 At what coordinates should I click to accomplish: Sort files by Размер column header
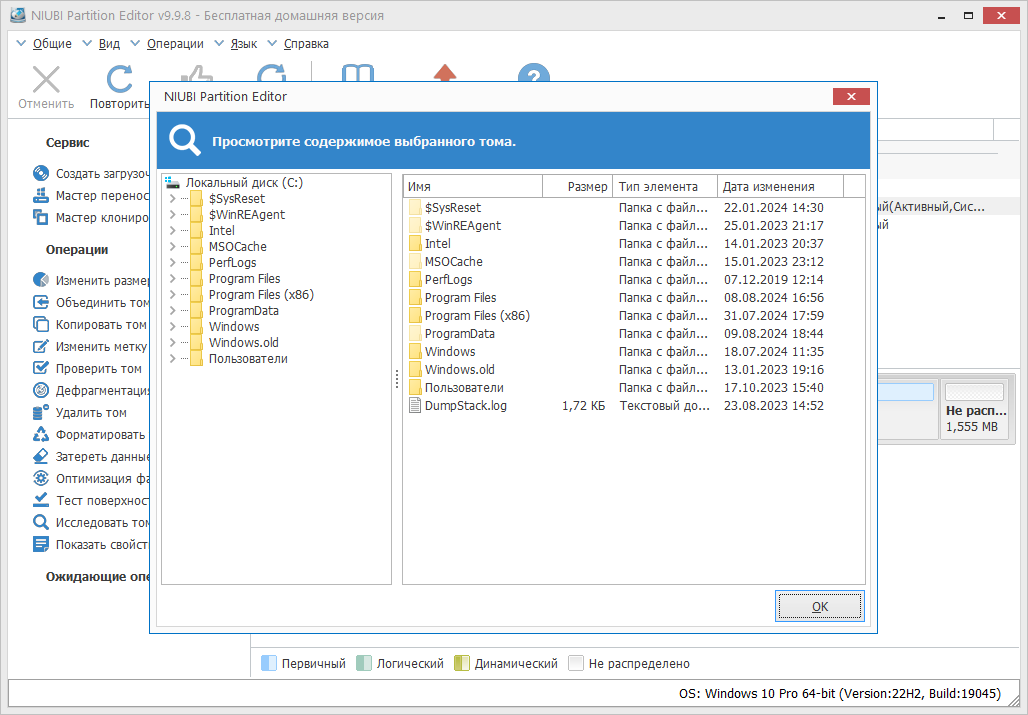pyautogui.click(x=578, y=187)
